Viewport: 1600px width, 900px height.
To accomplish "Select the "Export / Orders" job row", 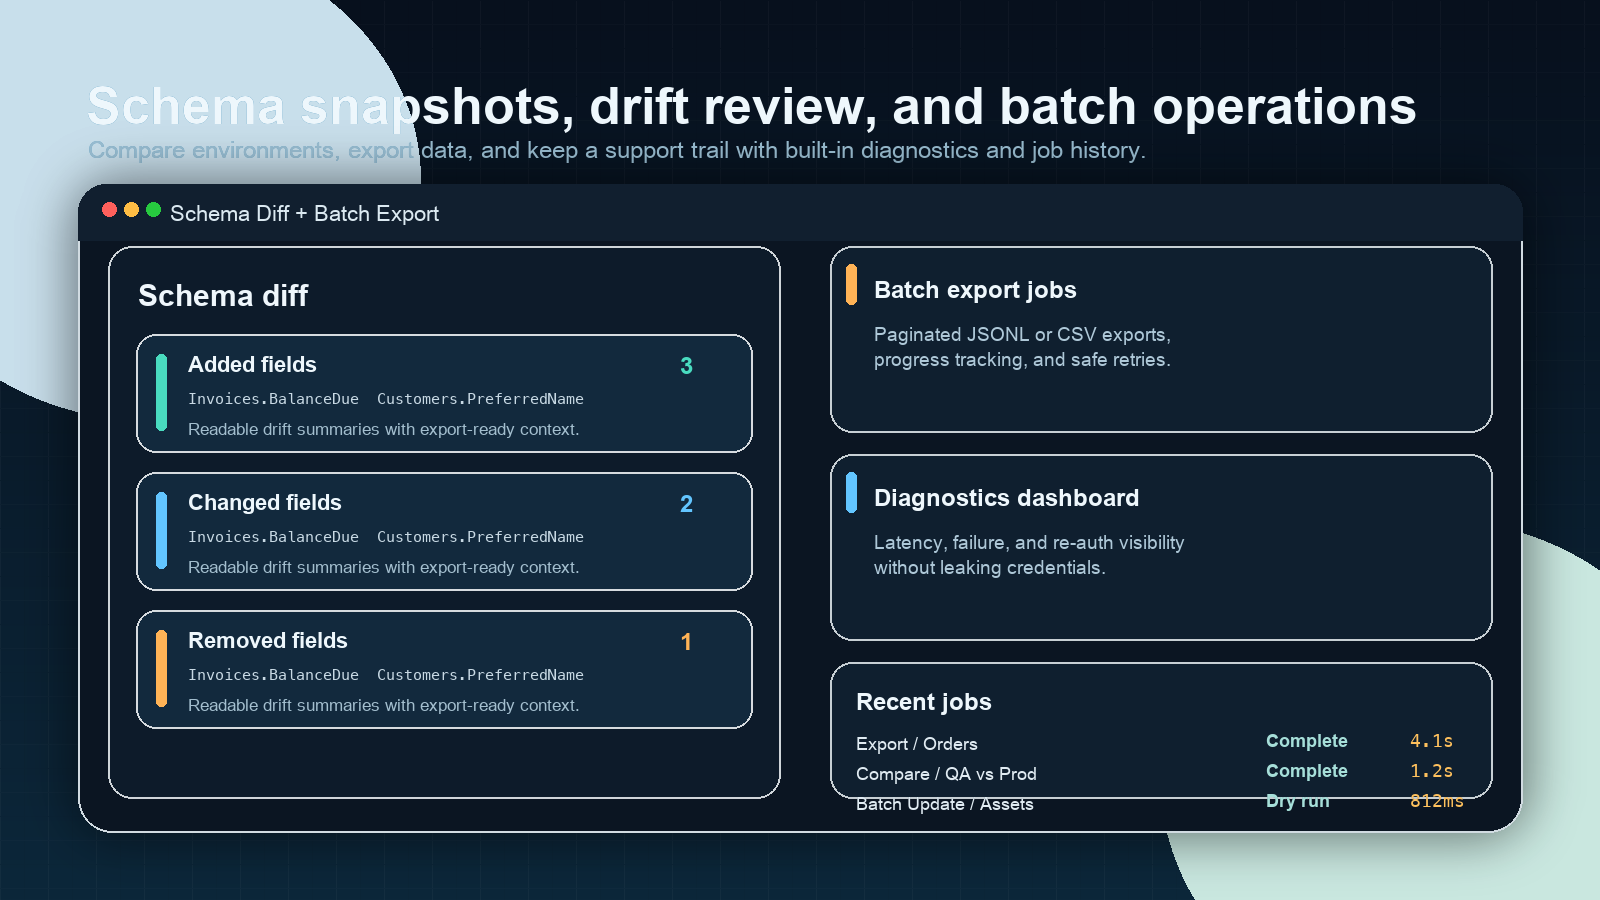I will click(1160, 743).
